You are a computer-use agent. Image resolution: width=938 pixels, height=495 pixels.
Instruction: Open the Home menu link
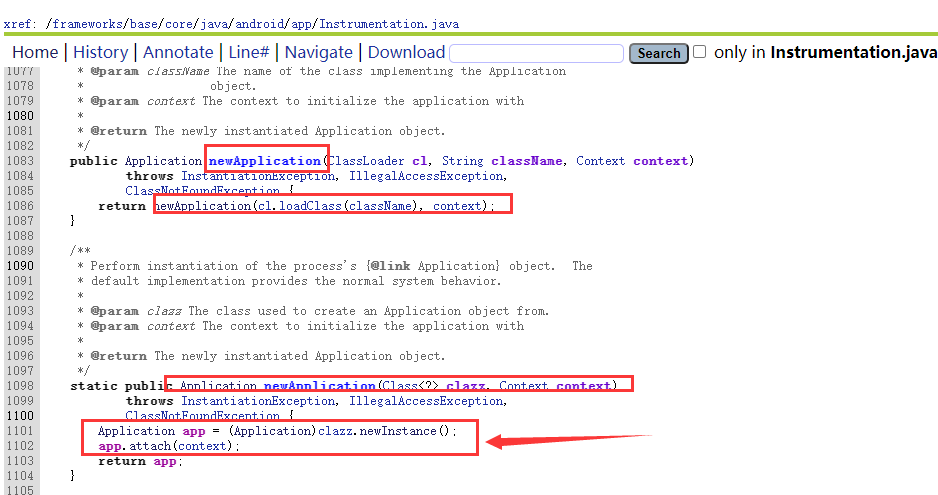pos(35,52)
